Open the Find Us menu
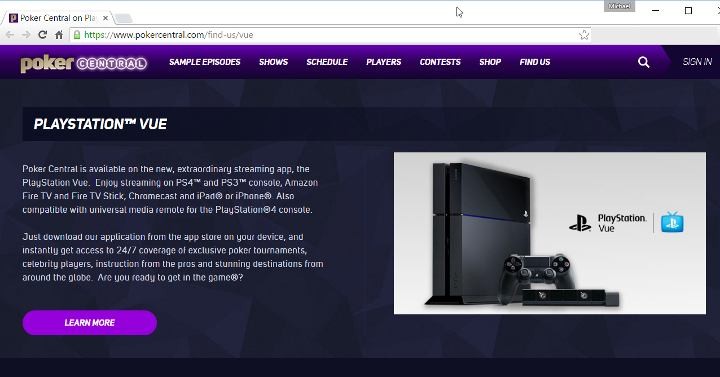Image resolution: width=720 pixels, height=377 pixels. [x=534, y=62]
